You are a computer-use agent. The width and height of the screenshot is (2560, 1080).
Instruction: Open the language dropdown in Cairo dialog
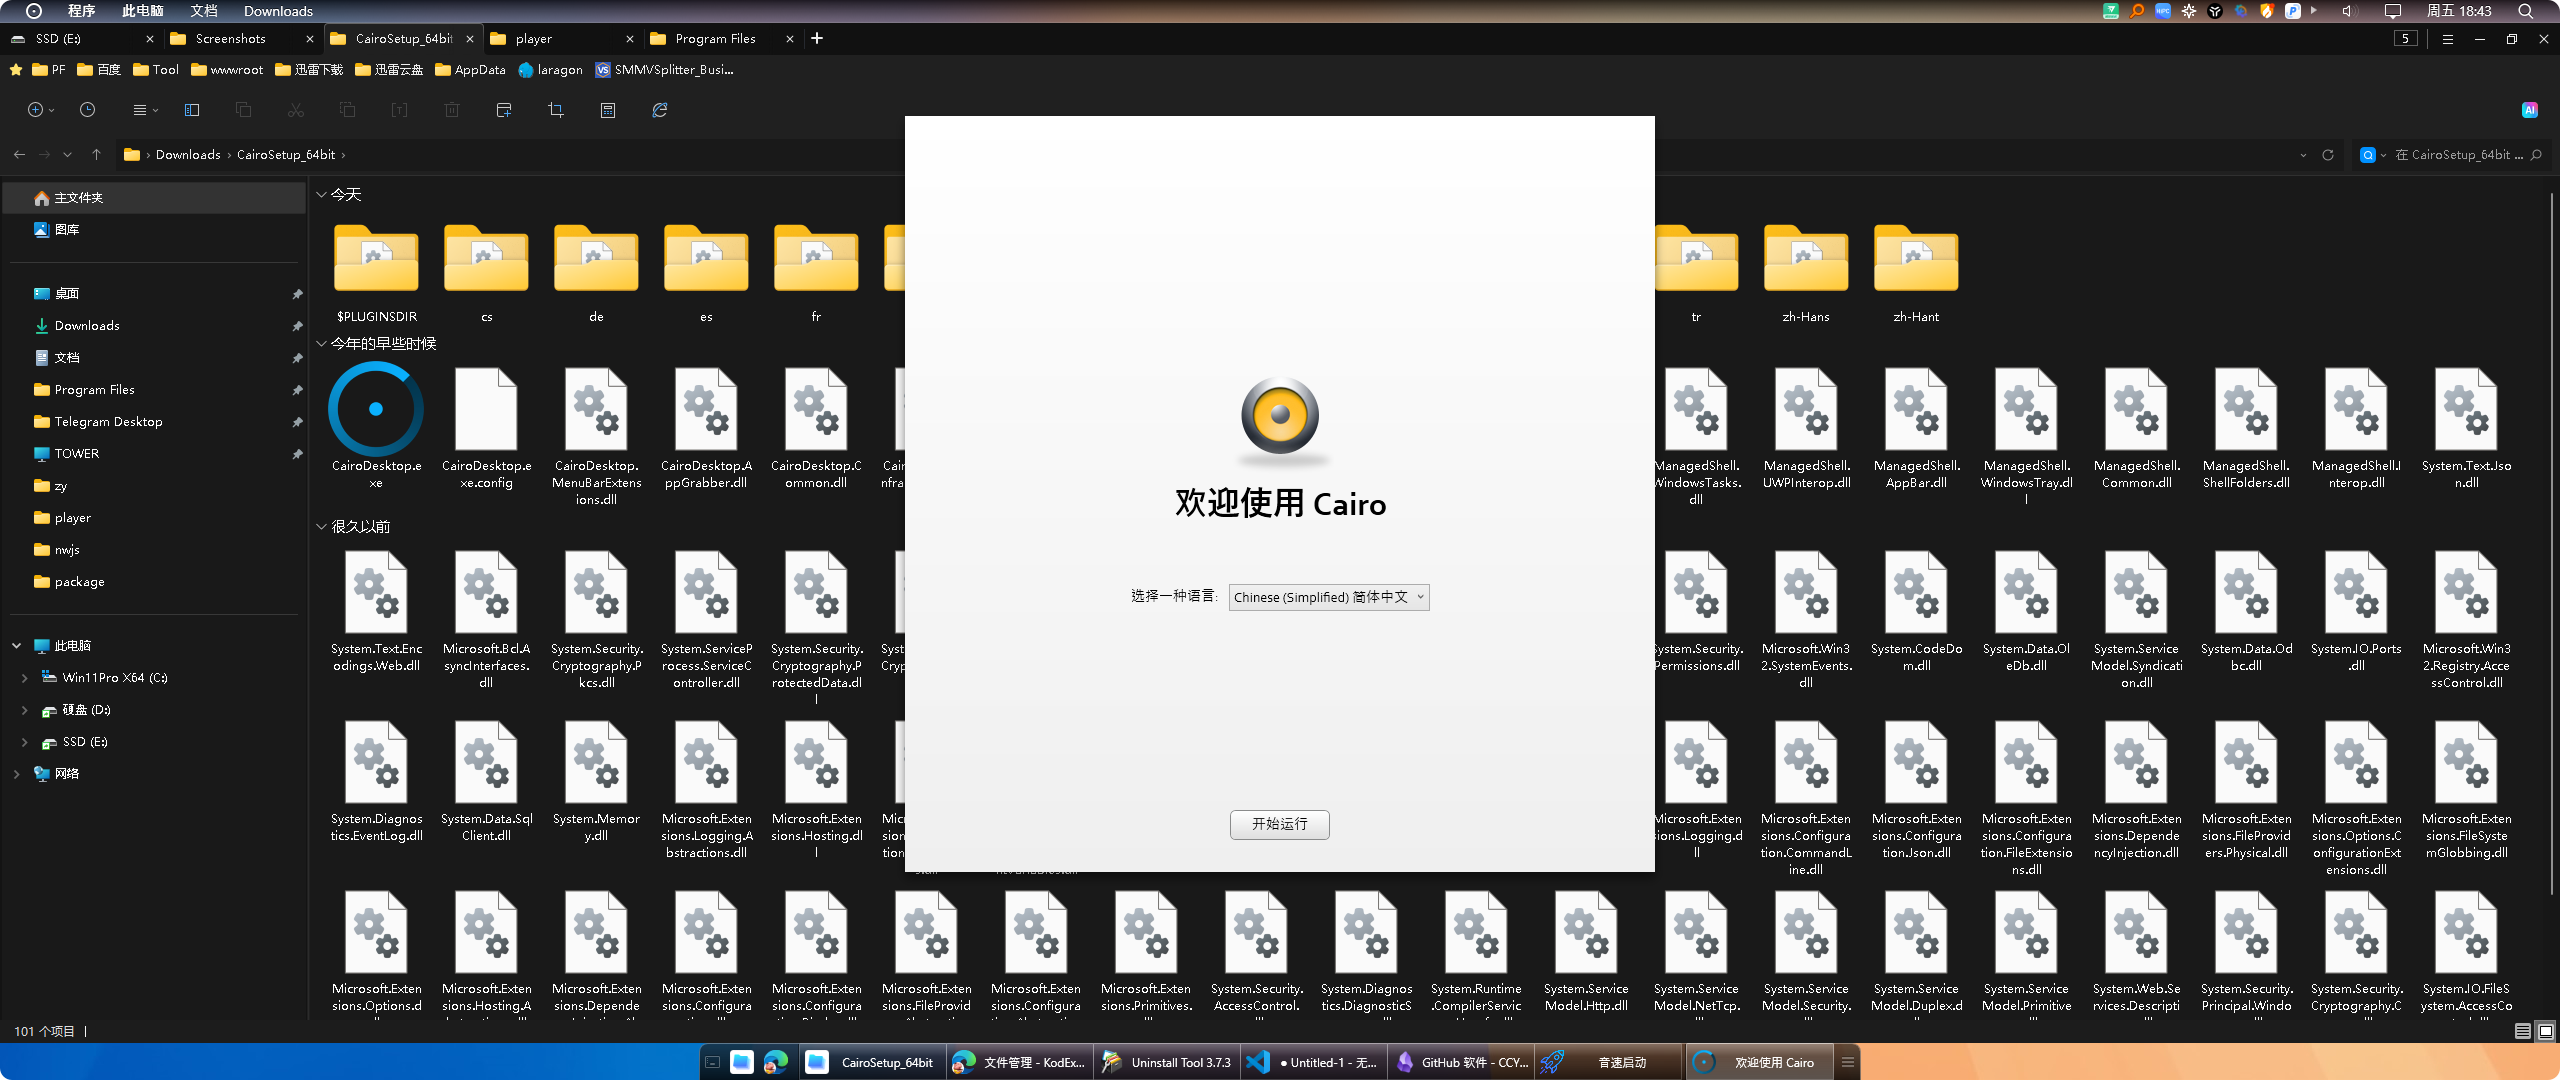1329,597
